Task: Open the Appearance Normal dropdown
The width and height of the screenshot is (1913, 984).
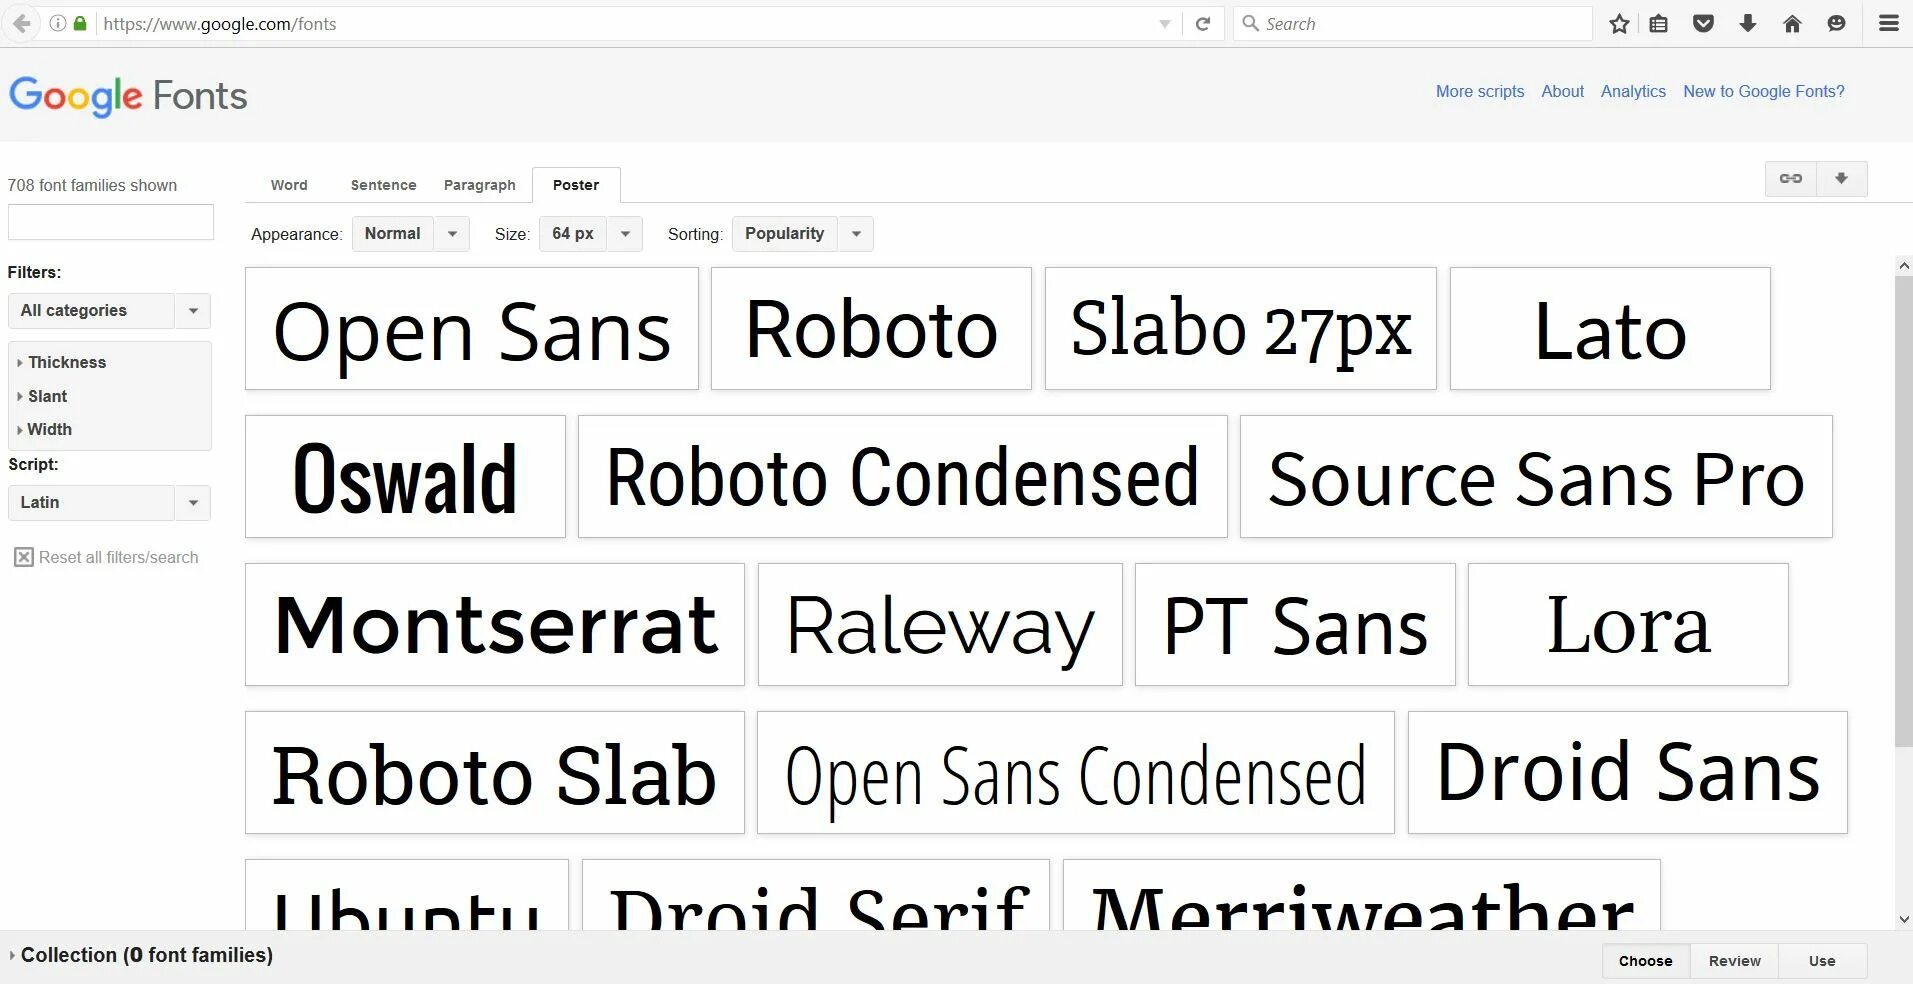Action: coord(410,234)
